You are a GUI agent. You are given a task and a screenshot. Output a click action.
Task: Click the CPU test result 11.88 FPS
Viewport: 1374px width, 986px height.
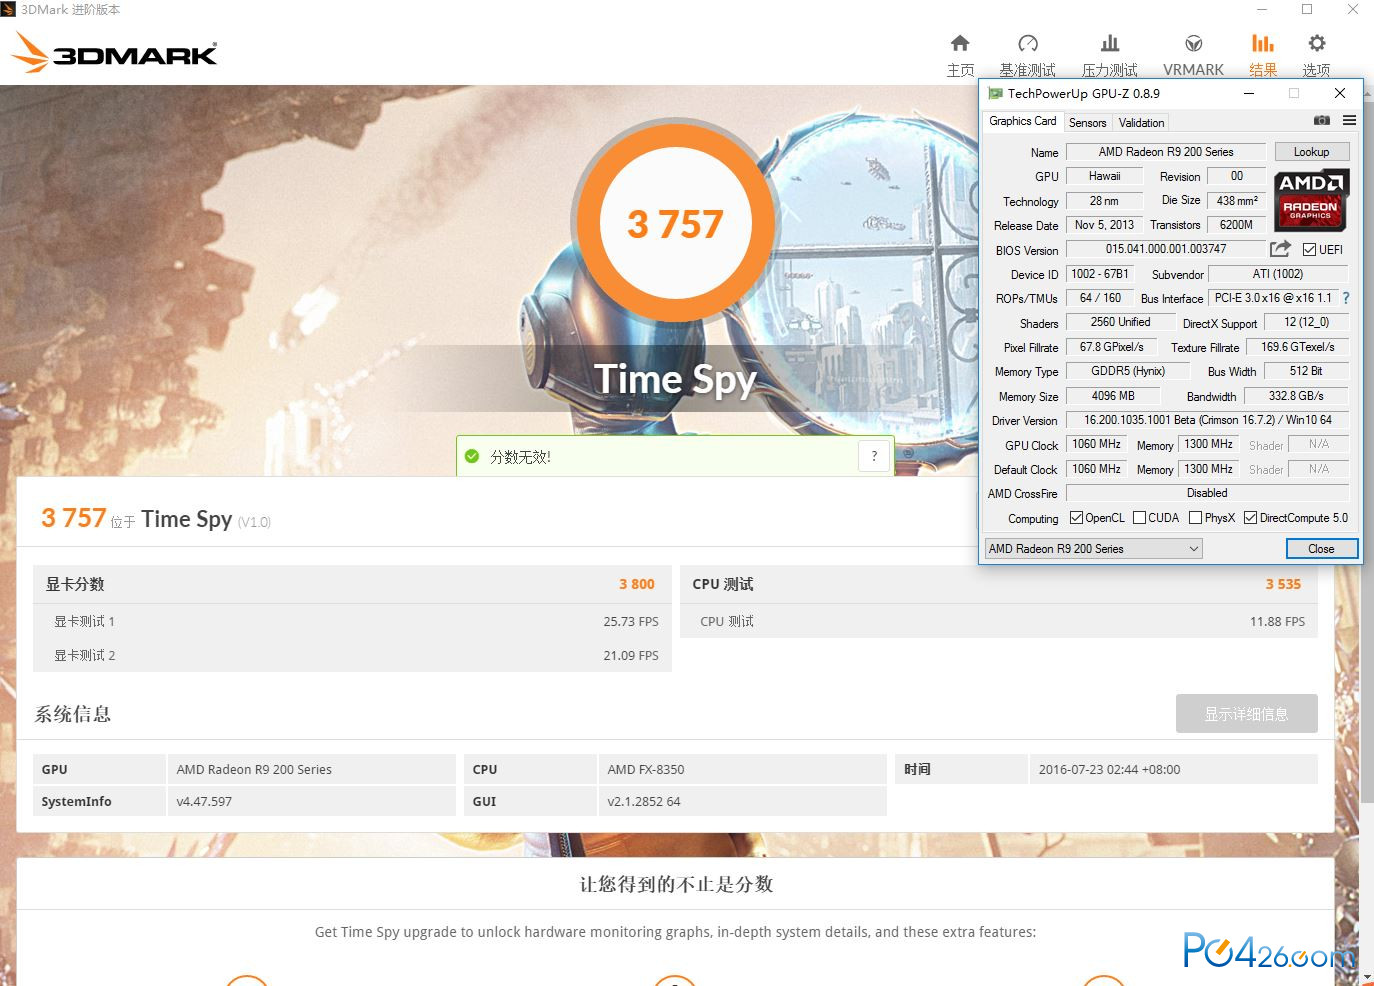[1277, 621]
